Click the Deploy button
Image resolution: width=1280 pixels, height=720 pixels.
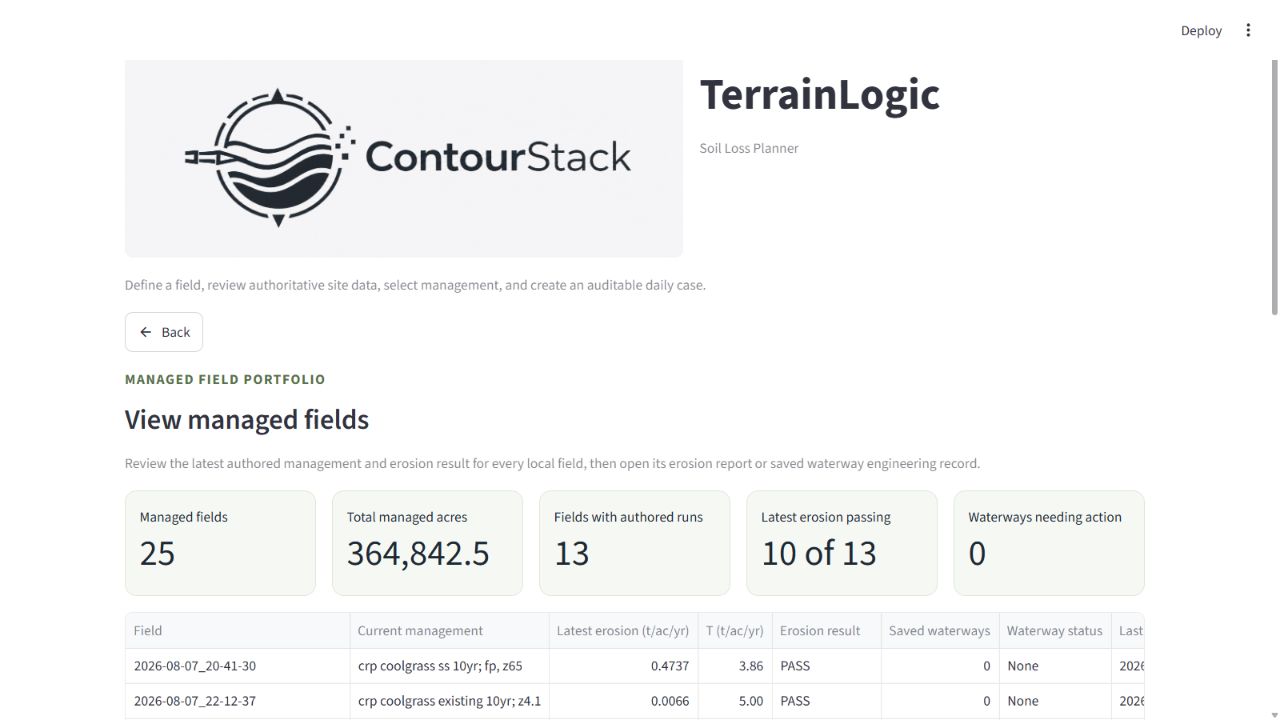(x=1201, y=30)
